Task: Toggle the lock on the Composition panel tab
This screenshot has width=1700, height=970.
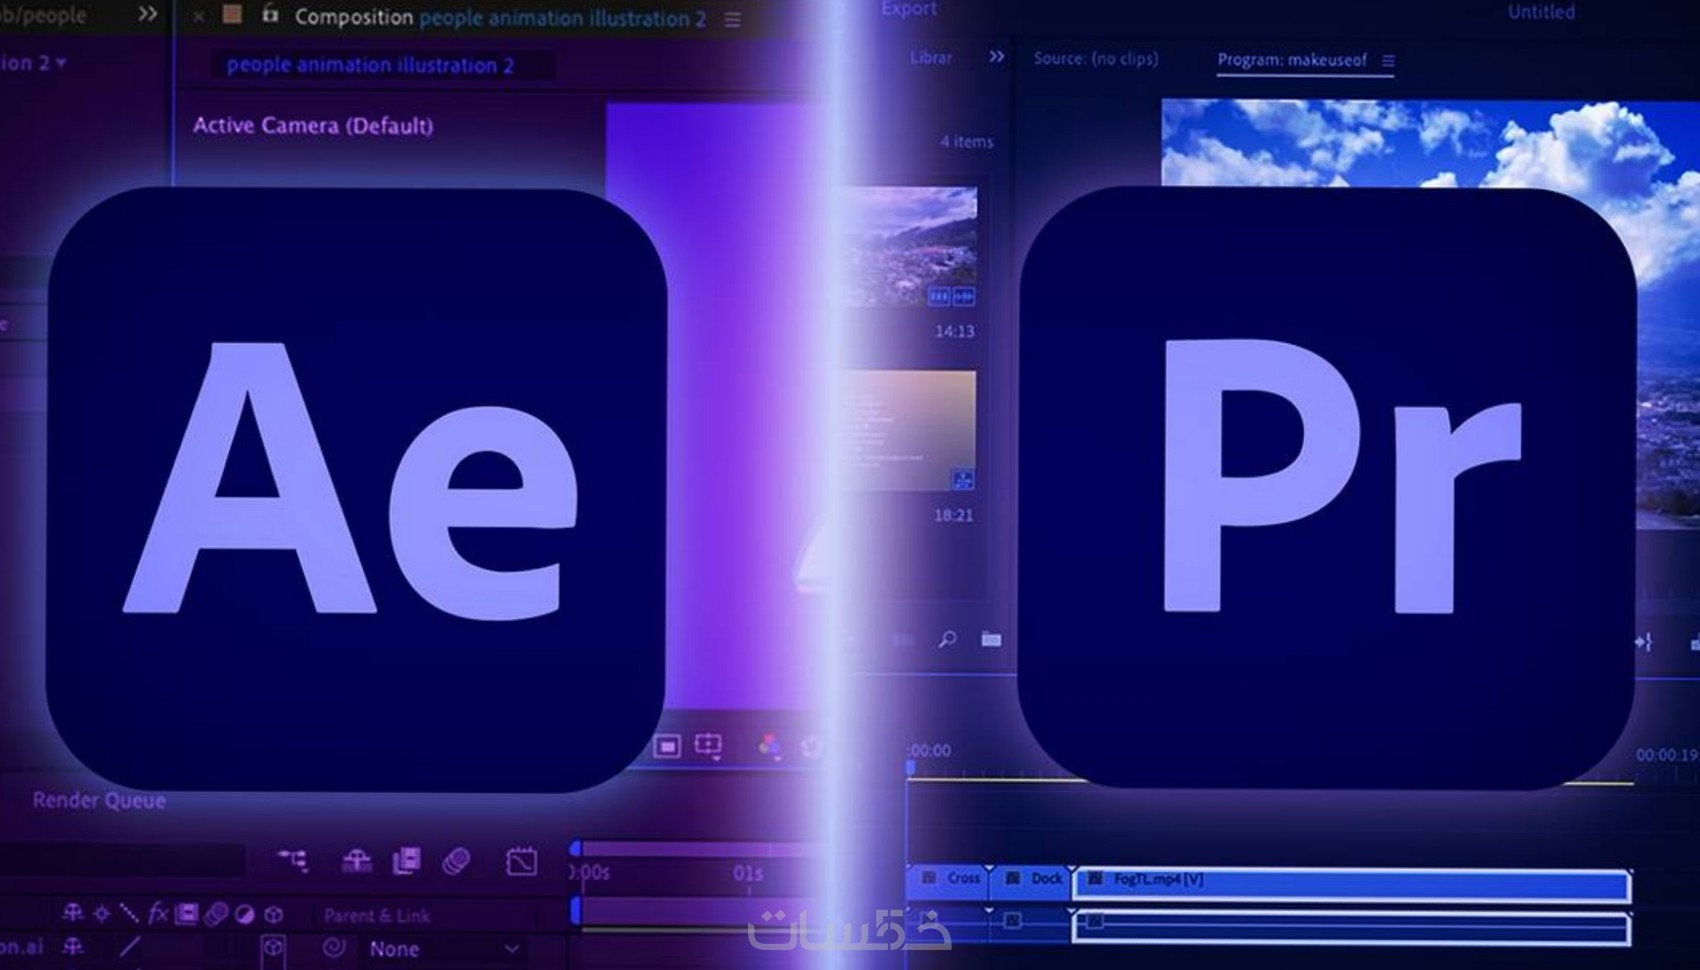Action: 270,13
